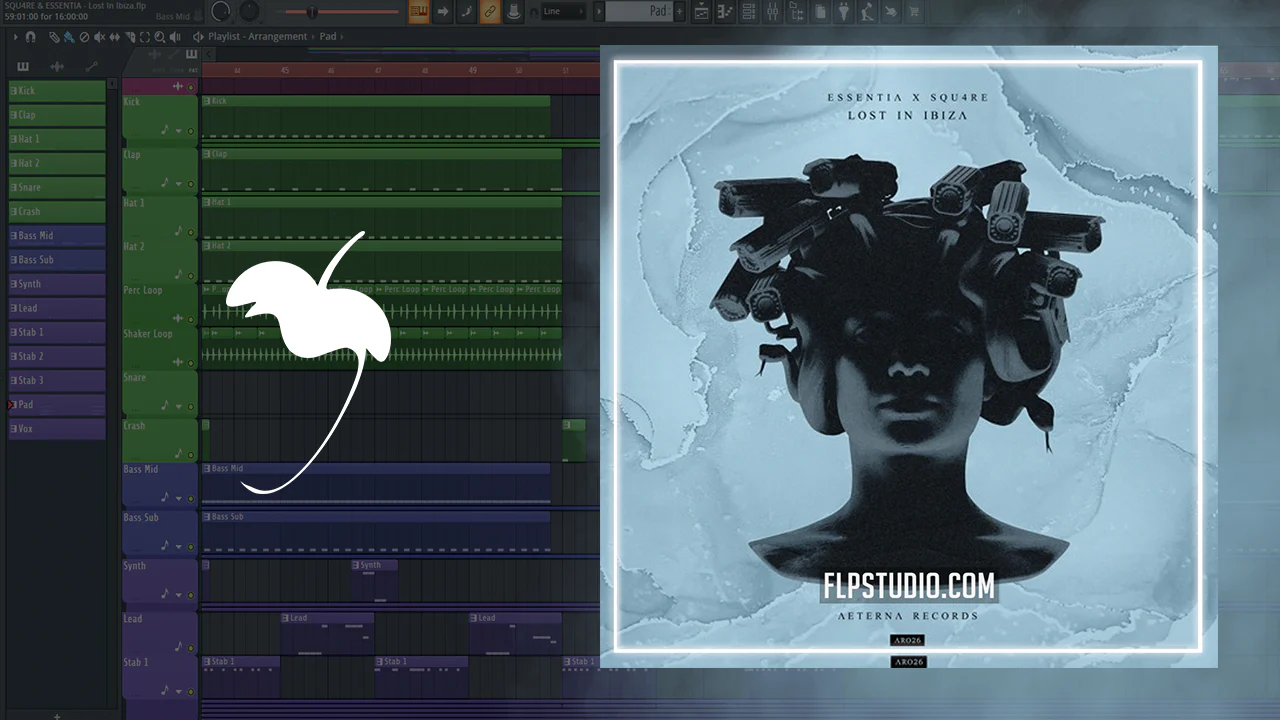This screenshot has width=1280, height=720.
Task: Open the Kick track dropdown arrow
Action: 180,130
